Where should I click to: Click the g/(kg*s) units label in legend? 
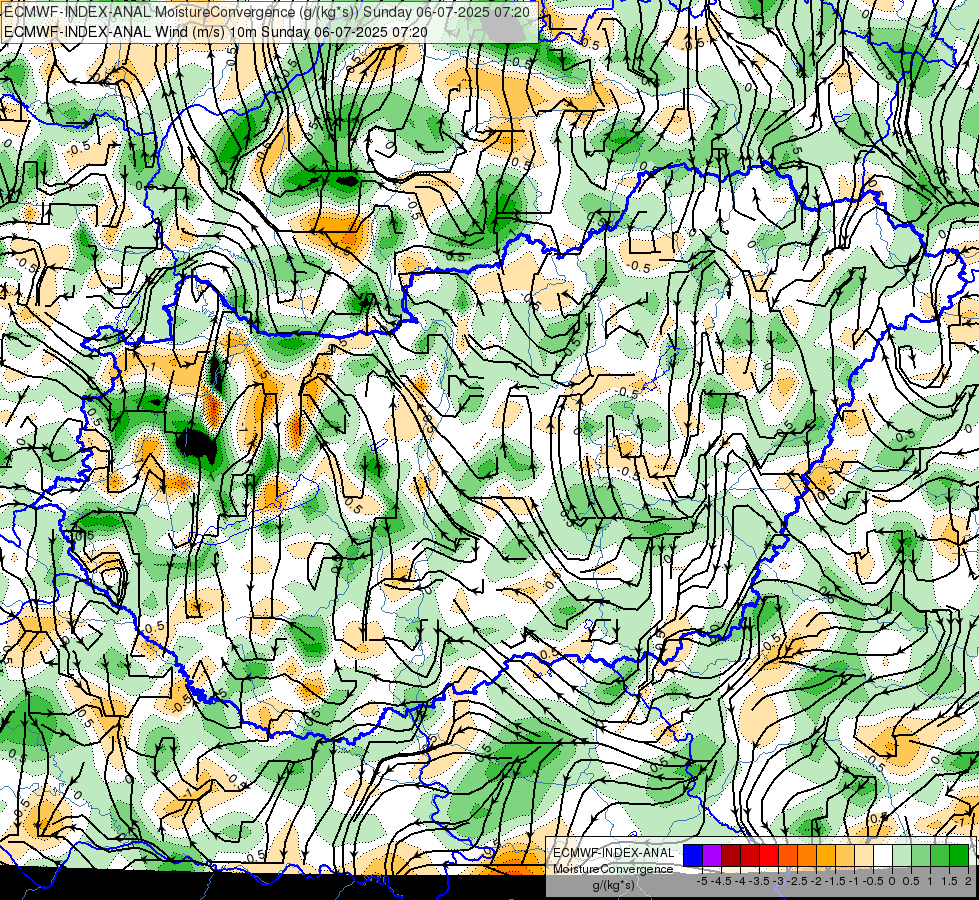(x=613, y=886)
